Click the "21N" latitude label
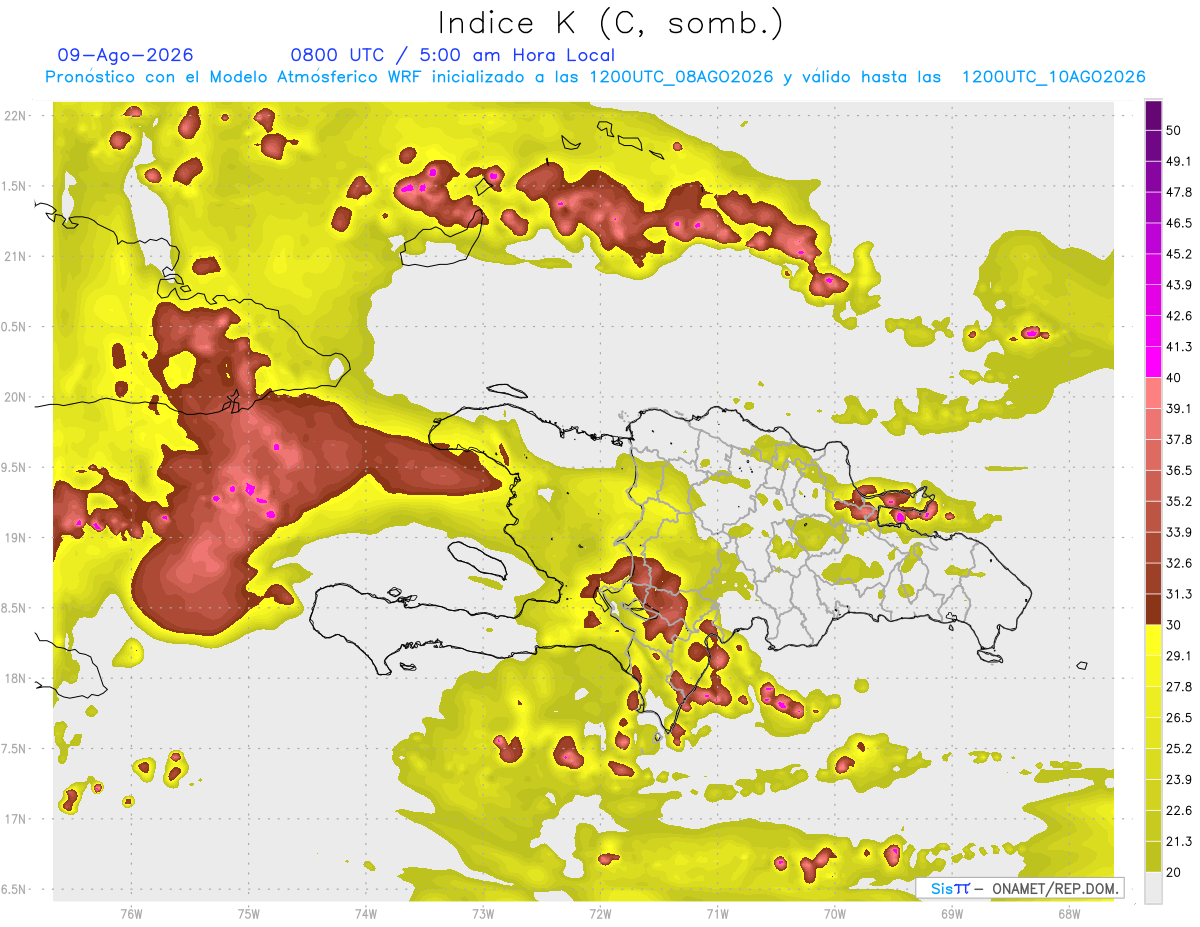 15,256
